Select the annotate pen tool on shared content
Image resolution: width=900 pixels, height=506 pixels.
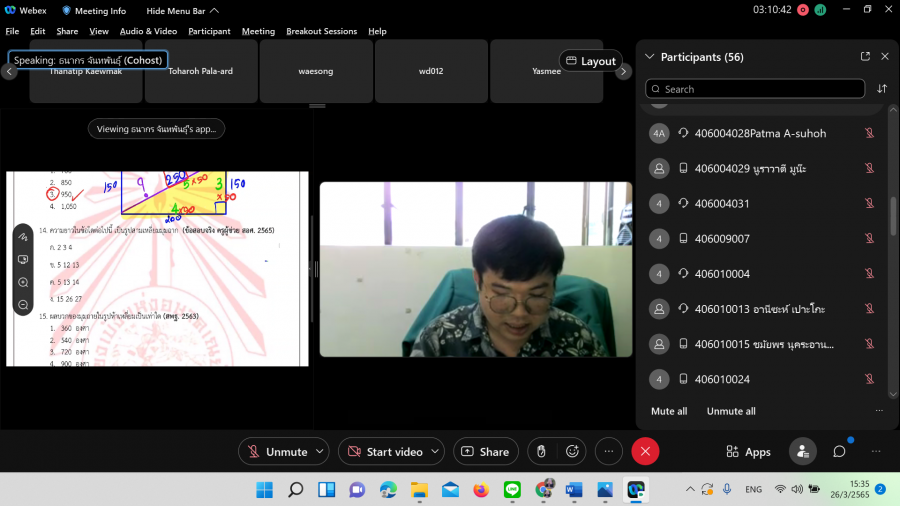coord(23,237)
